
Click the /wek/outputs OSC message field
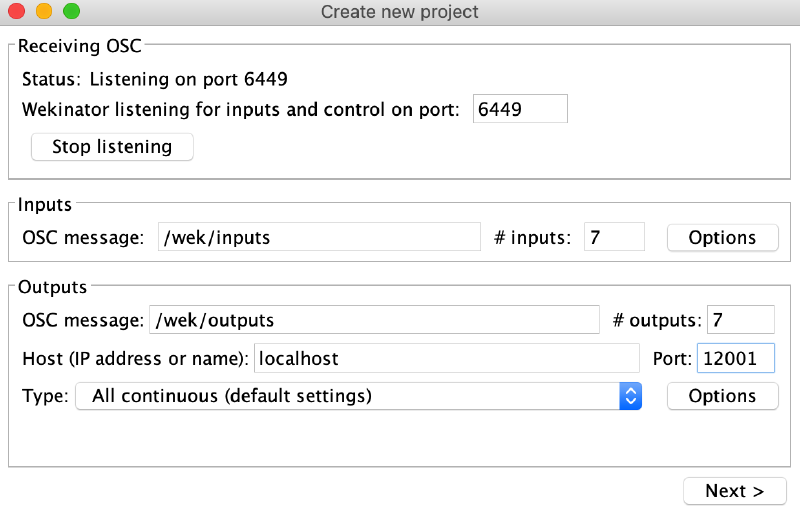pyautogui.click(x=374, y=320)
